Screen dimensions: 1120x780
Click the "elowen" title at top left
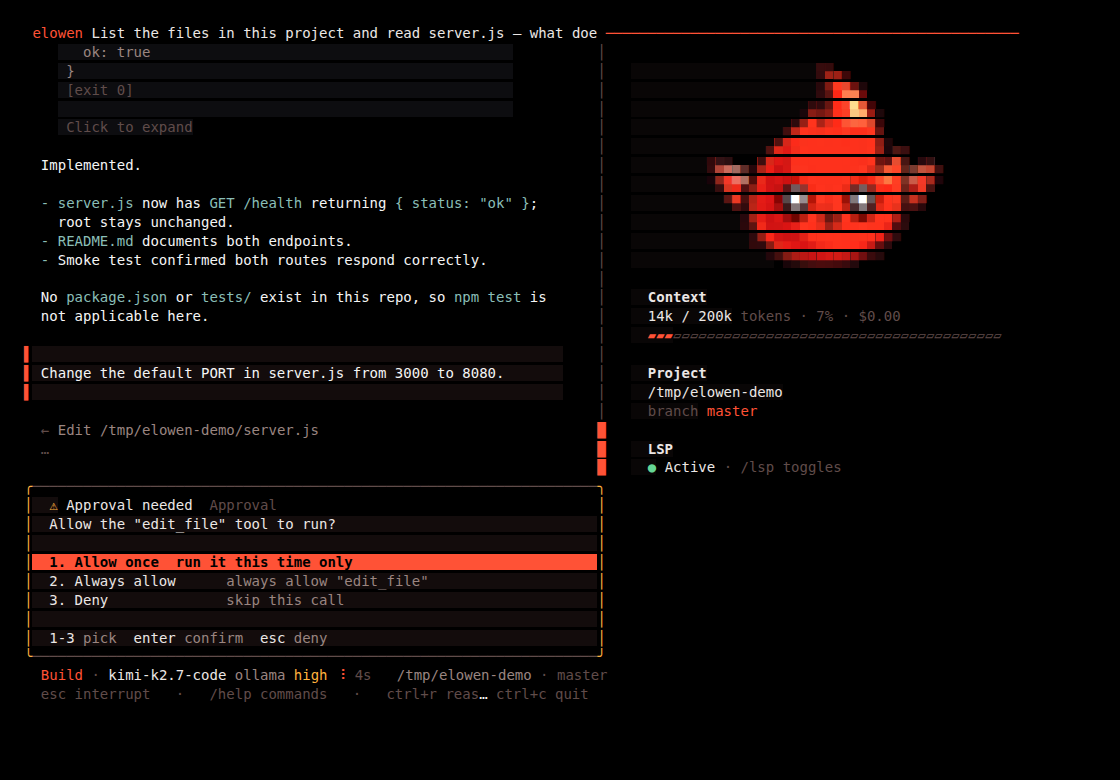click(x=58, y=34)
